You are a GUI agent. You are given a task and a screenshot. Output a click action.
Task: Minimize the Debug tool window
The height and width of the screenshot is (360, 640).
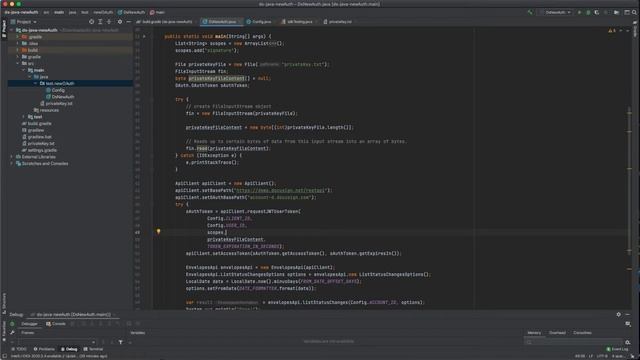(x=627, y=314)
